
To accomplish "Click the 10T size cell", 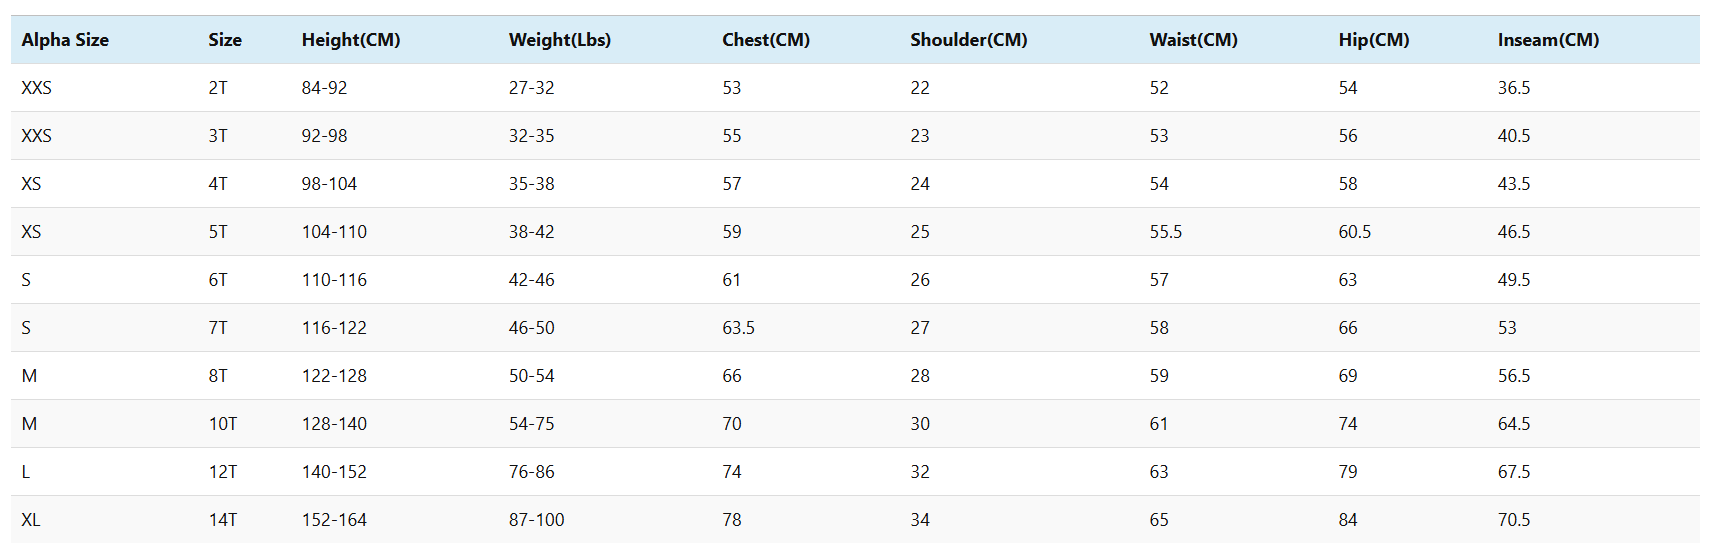I will [x=223, y=424].
